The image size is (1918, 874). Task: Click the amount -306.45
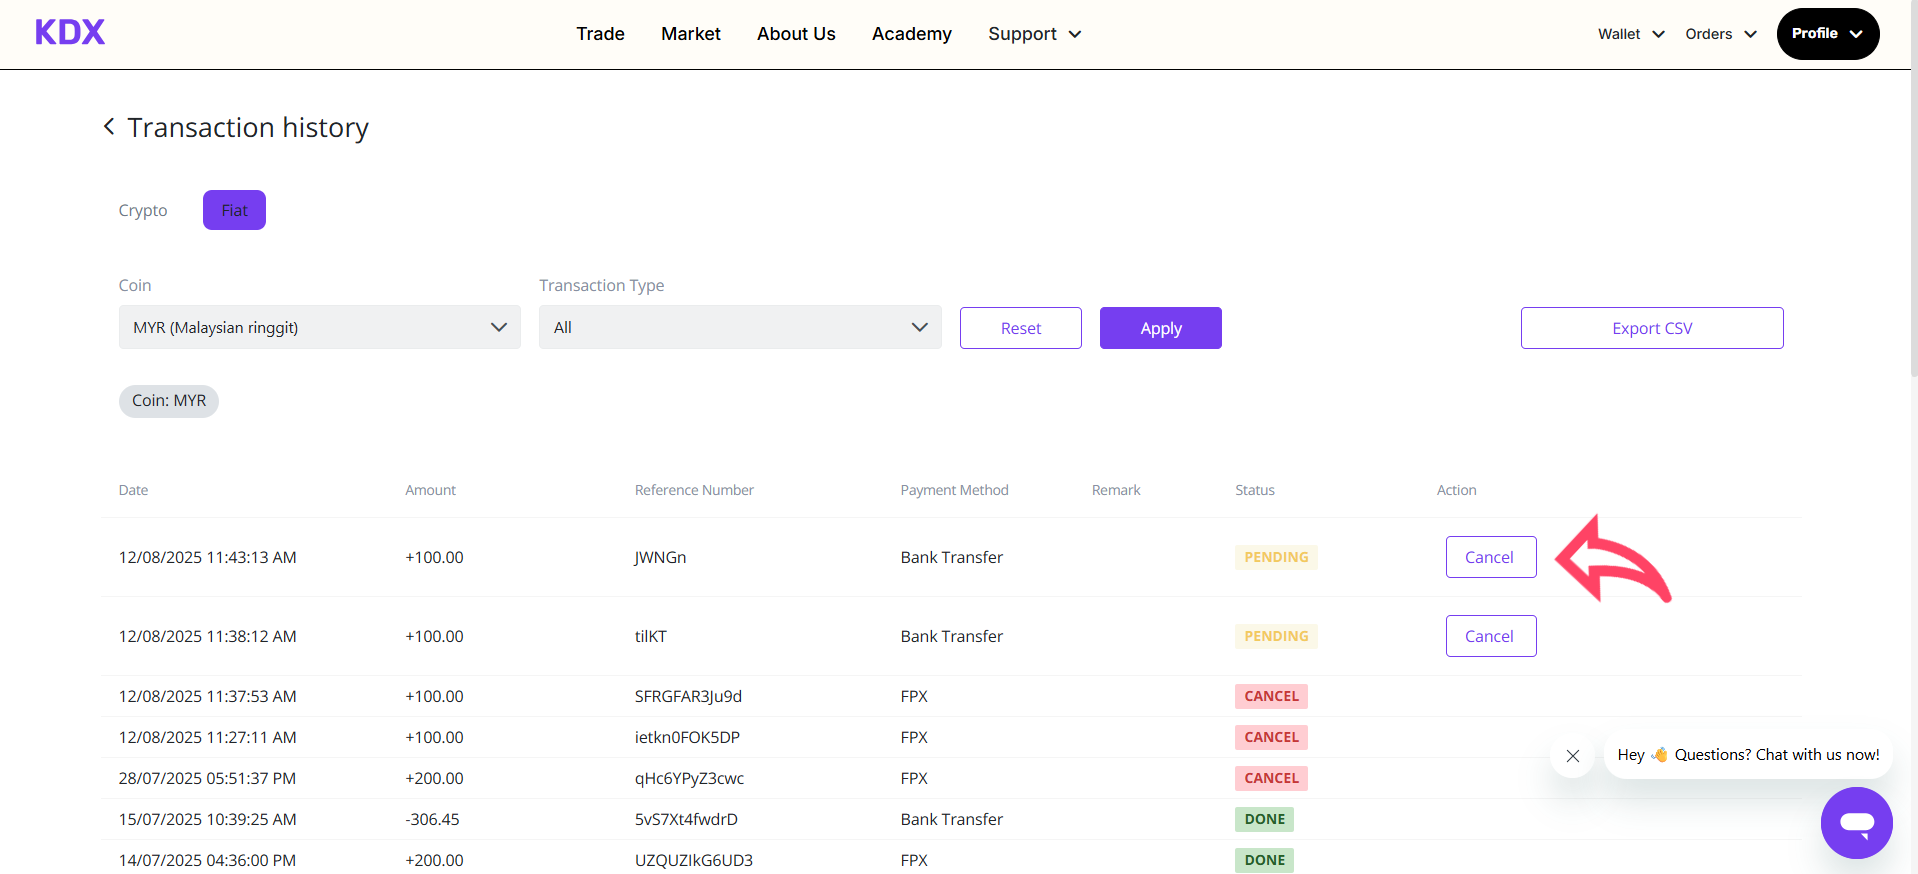(x=432, y=819)
